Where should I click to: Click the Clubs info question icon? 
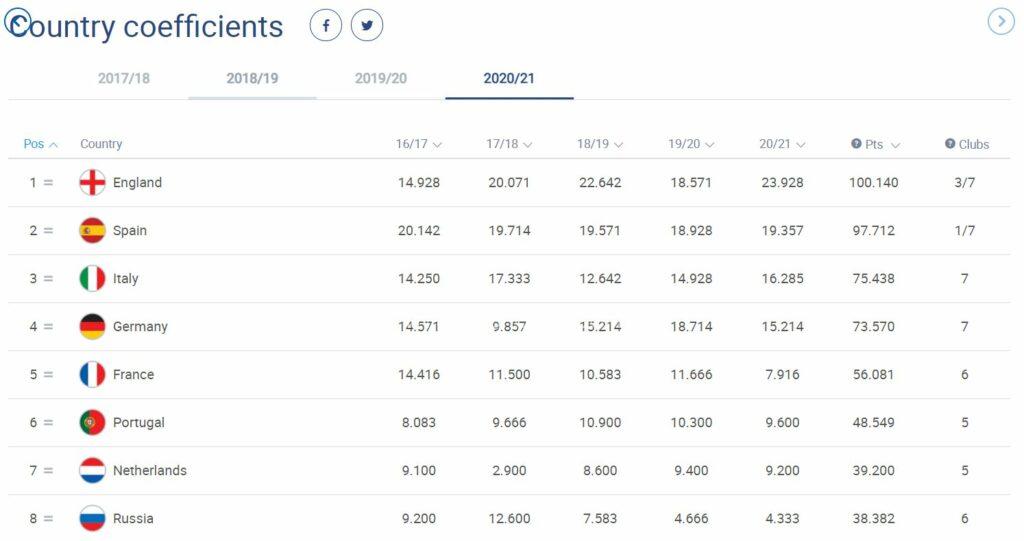950,144
